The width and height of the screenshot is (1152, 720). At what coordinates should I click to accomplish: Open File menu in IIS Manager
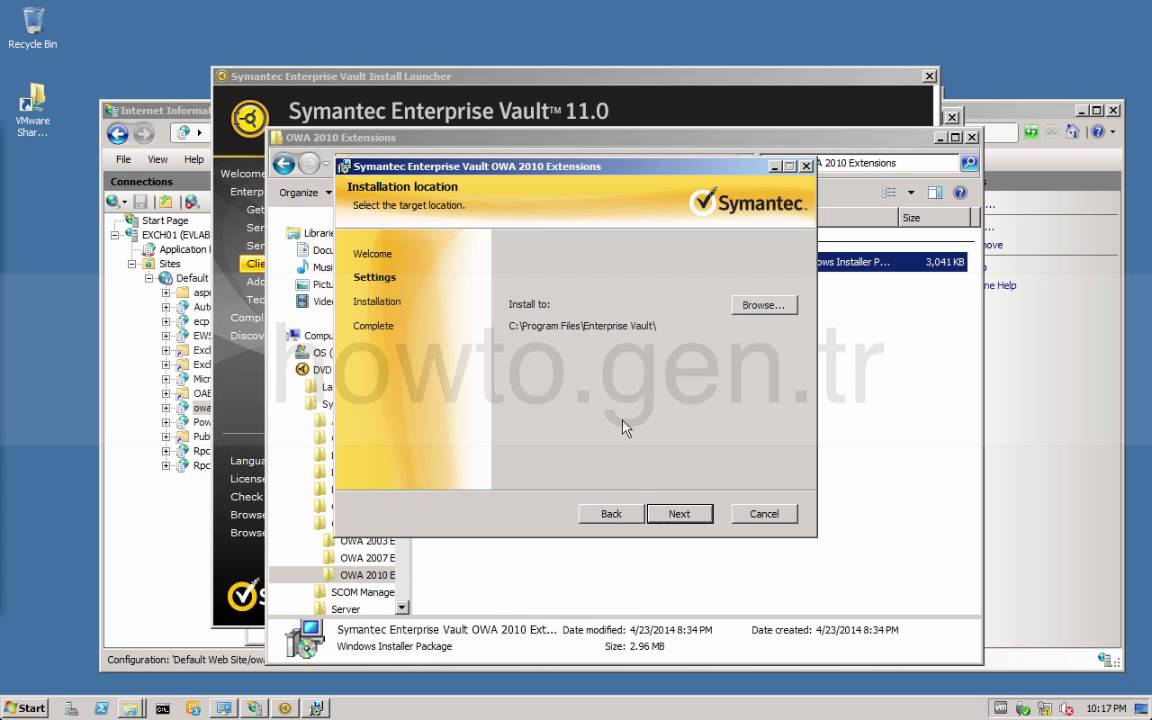[123, 159]
